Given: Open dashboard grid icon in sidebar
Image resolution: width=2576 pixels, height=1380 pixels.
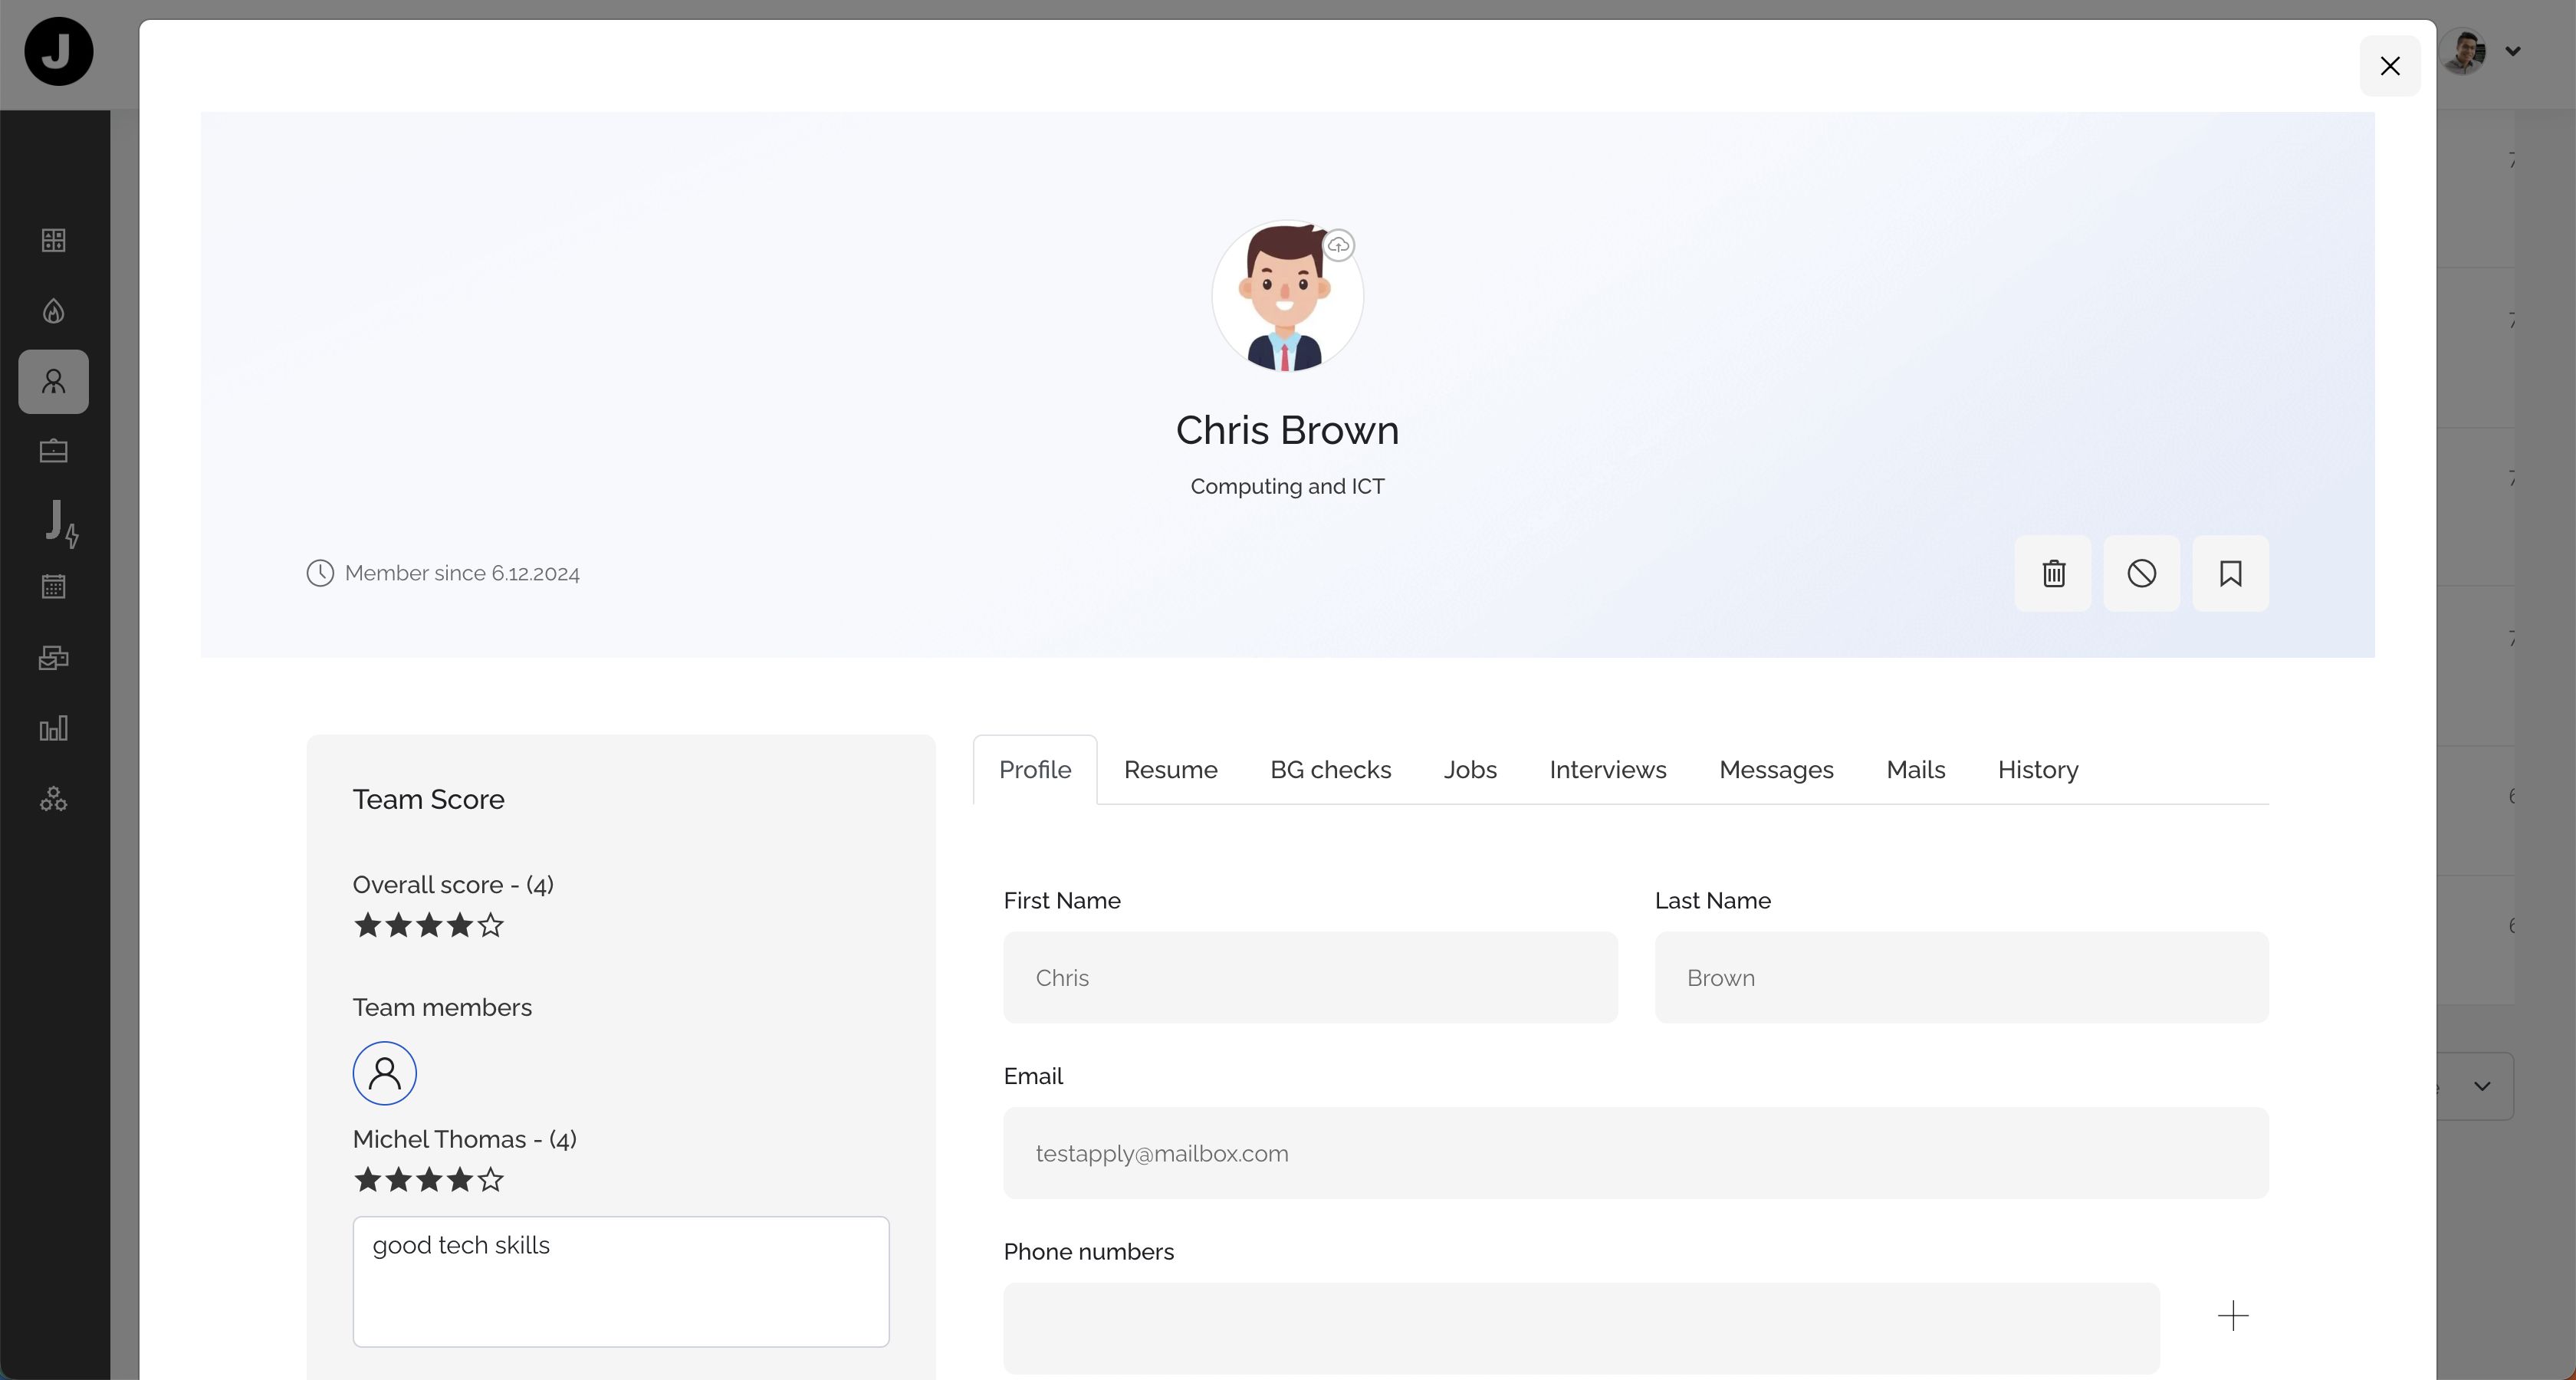Looking at the screenshot, I should tap(54, 240).
